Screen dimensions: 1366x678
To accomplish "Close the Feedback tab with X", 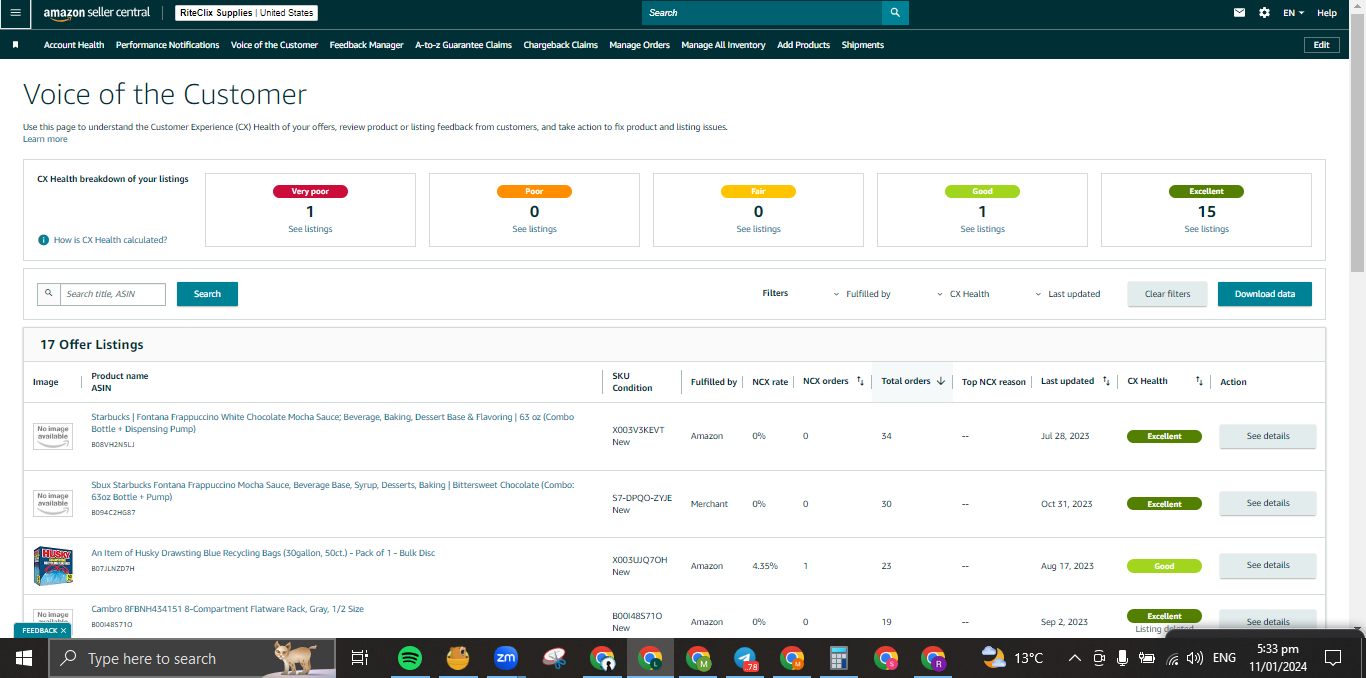I will tap(63, 631).
